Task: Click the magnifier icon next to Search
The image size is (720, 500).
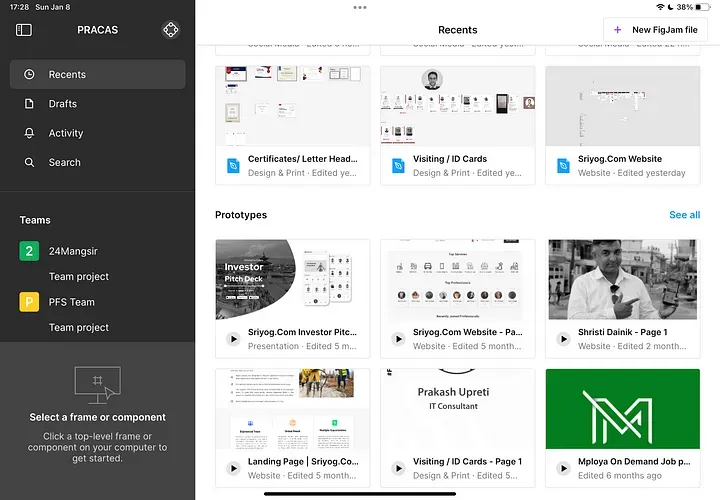Action: (29, 163)
